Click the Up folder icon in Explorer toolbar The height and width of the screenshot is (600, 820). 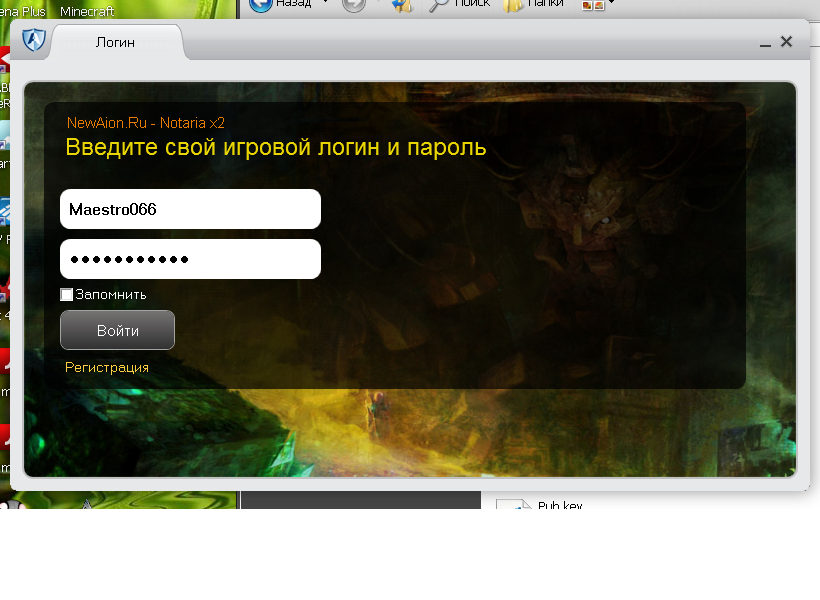402,4
